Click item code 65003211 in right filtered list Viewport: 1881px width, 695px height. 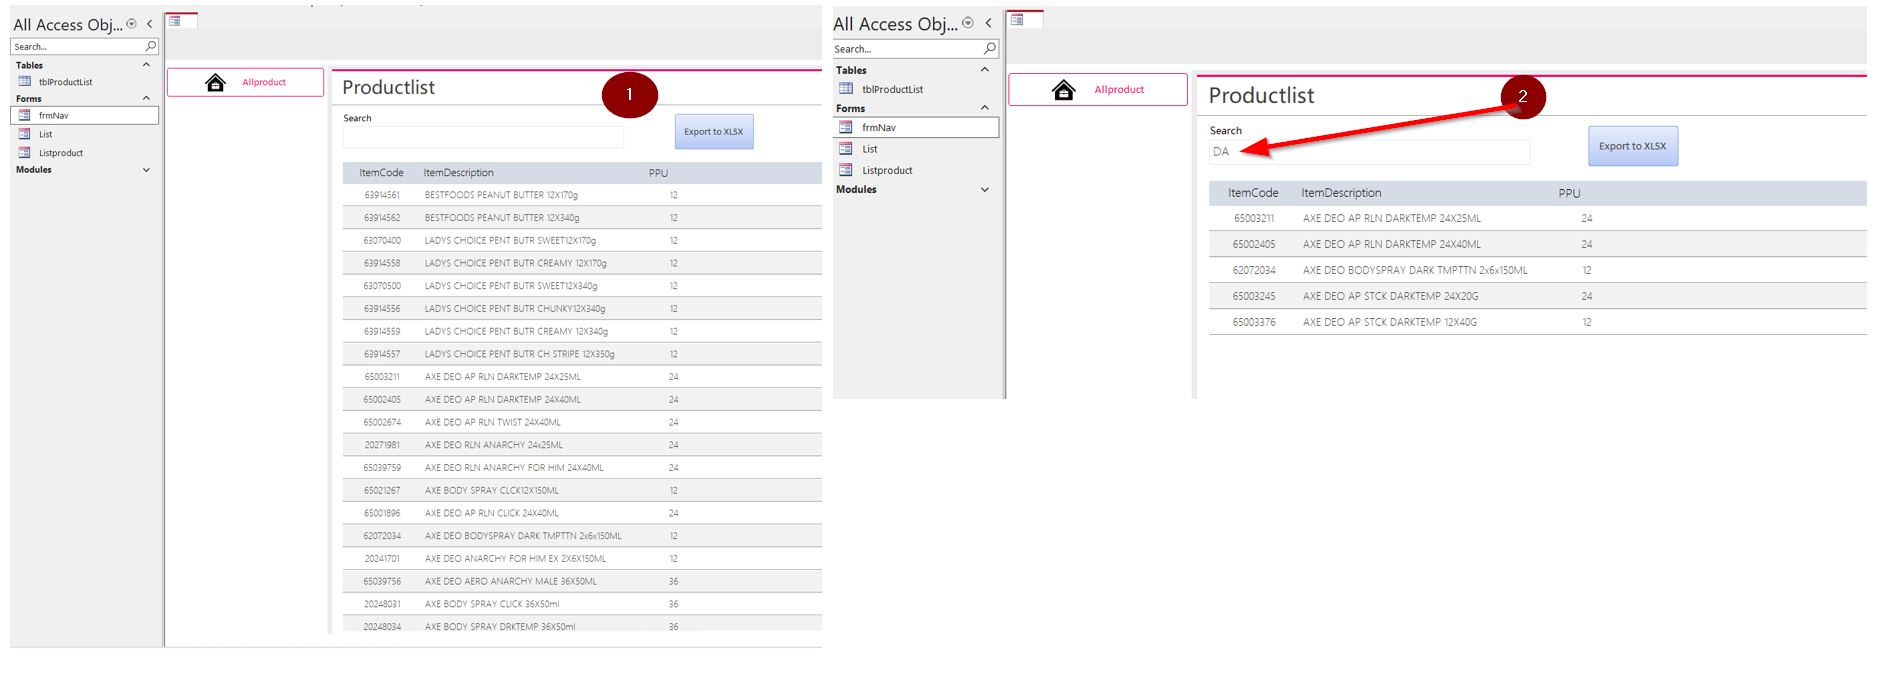pos(1253,218)
